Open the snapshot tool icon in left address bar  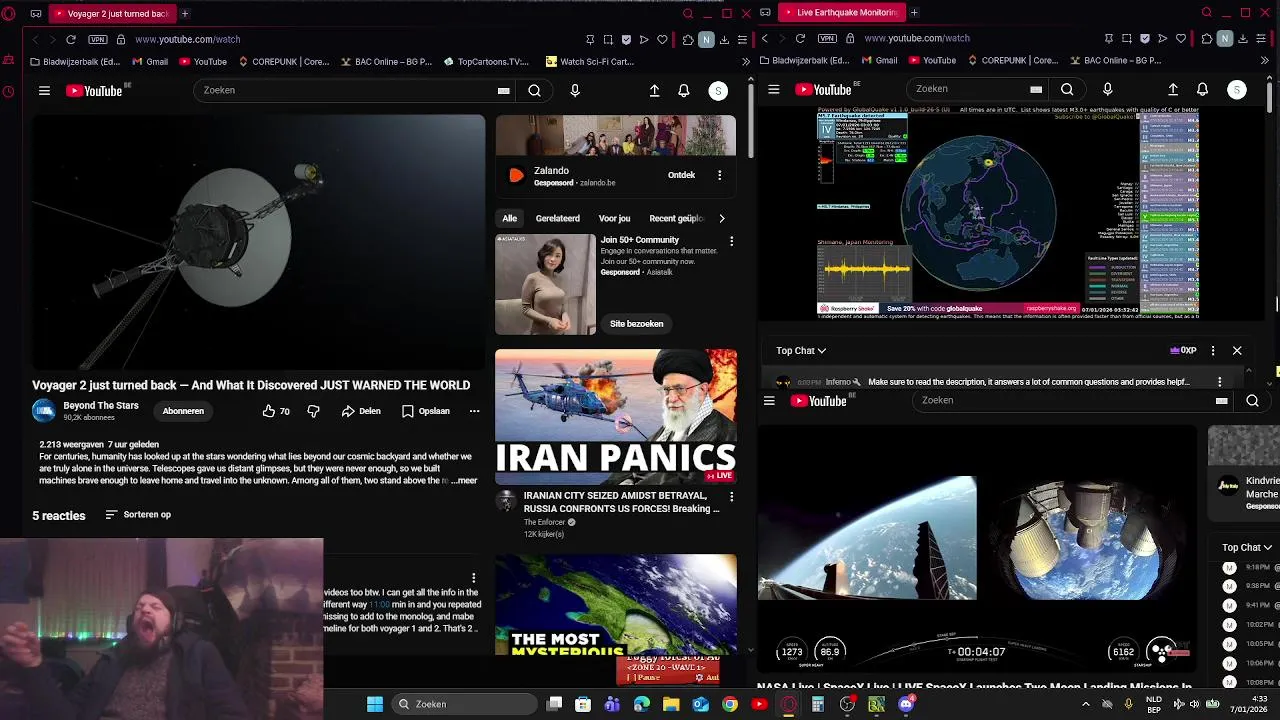[x=608, y=39]
